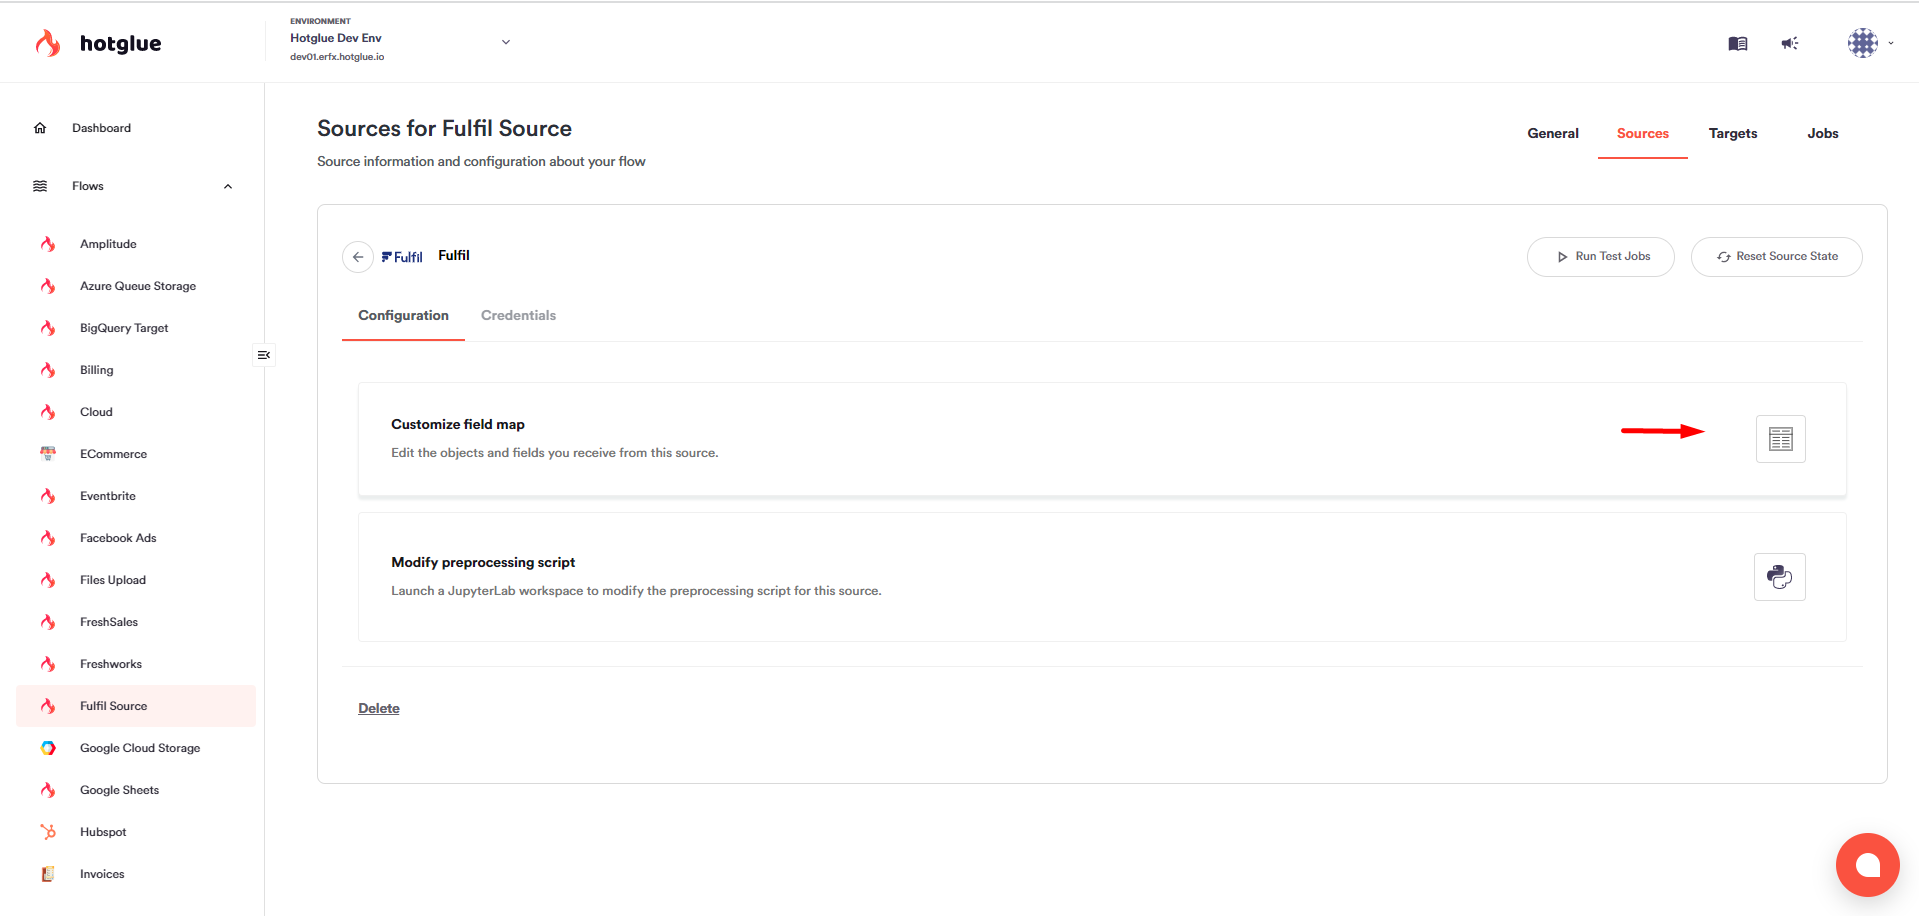Go back using the arrow beside Fulfil

tap(358, 257)
